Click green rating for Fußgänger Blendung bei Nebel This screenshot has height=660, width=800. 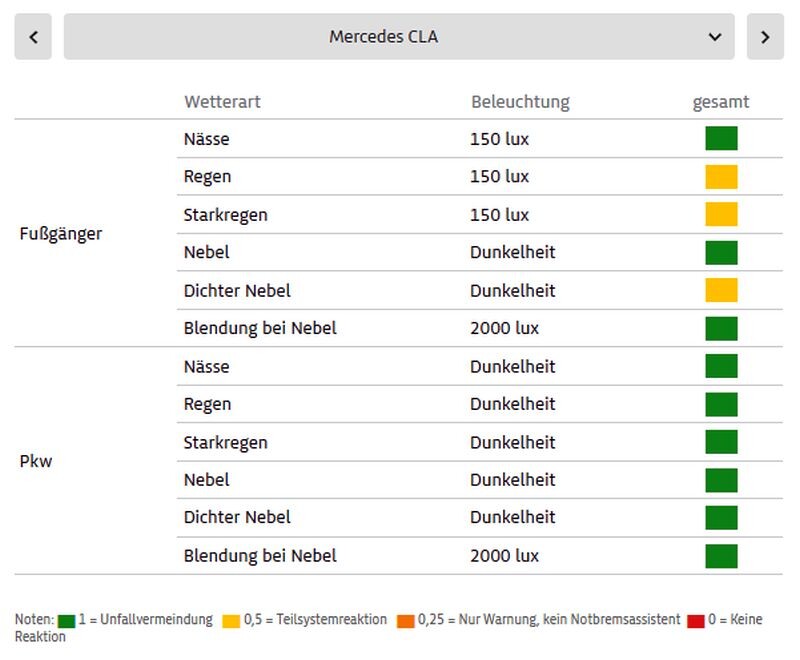pos(721,329)
